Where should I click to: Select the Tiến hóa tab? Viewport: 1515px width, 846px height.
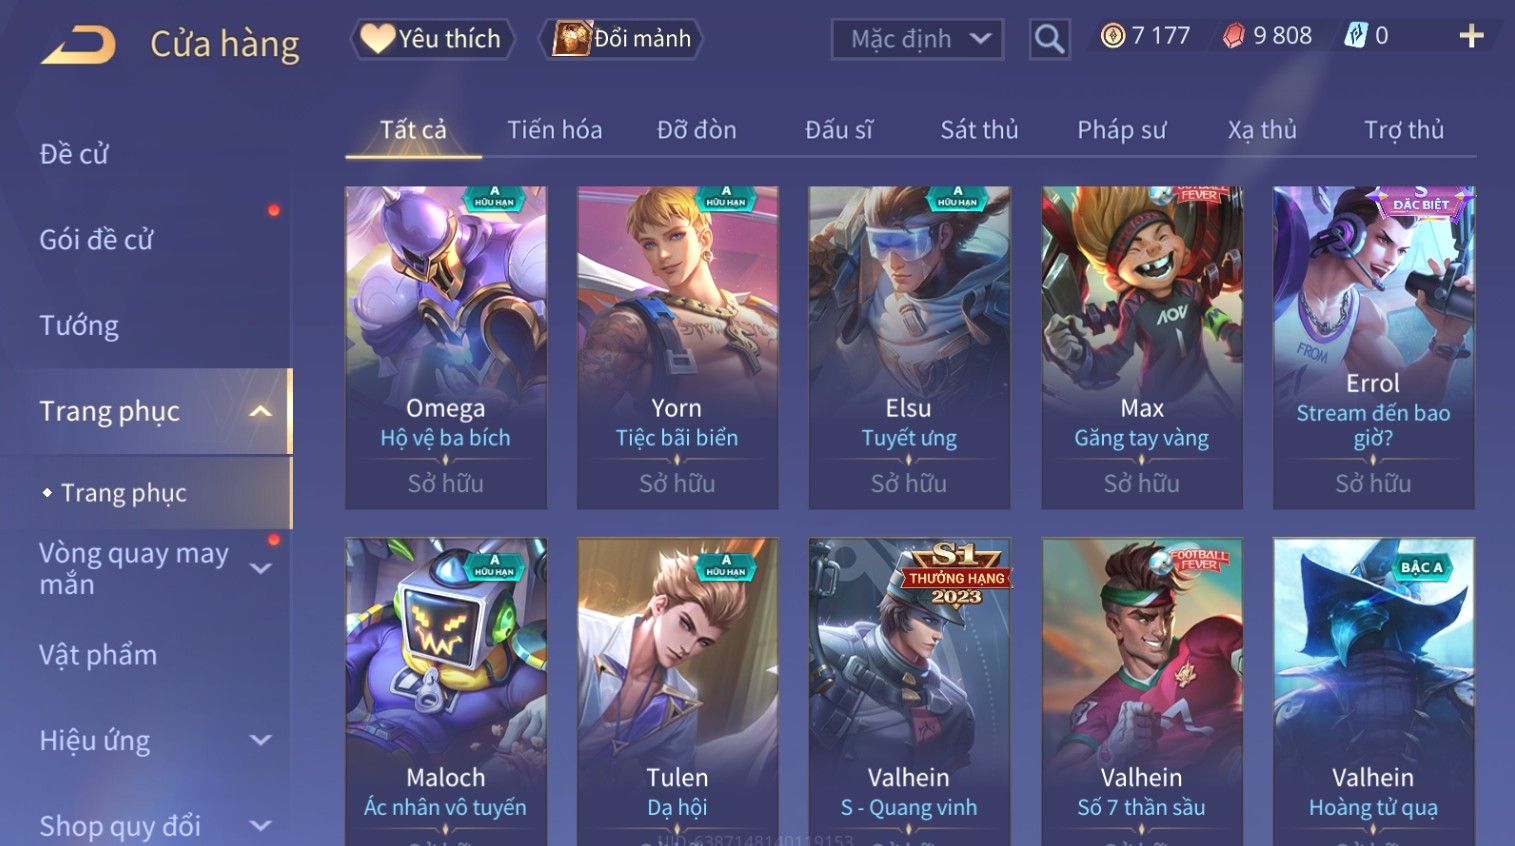tap(554, 130)
